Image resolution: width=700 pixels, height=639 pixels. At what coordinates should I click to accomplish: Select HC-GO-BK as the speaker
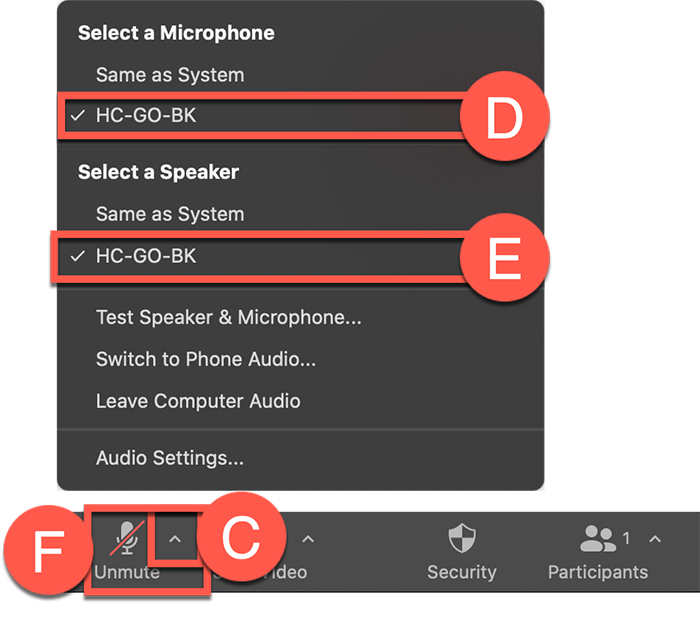[146, 256]
